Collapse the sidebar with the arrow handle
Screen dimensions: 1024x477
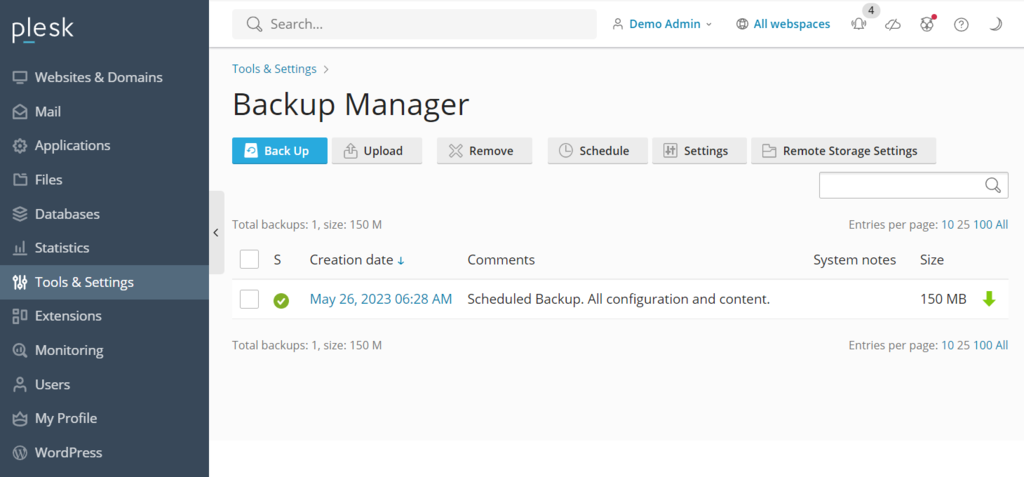pyautogui.click(x=216, y=232)
